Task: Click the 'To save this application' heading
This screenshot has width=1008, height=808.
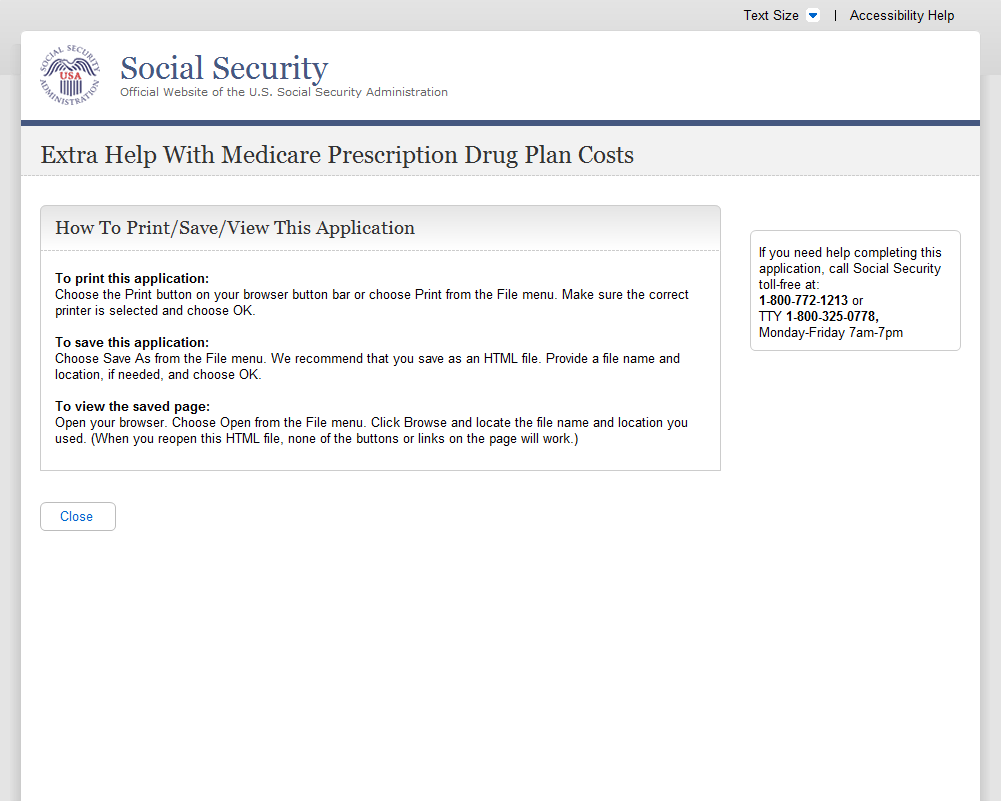Action: tap(132, 343)
